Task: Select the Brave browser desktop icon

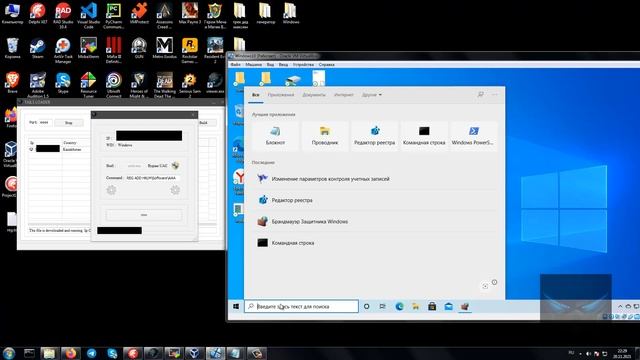Action: (12, 83)
